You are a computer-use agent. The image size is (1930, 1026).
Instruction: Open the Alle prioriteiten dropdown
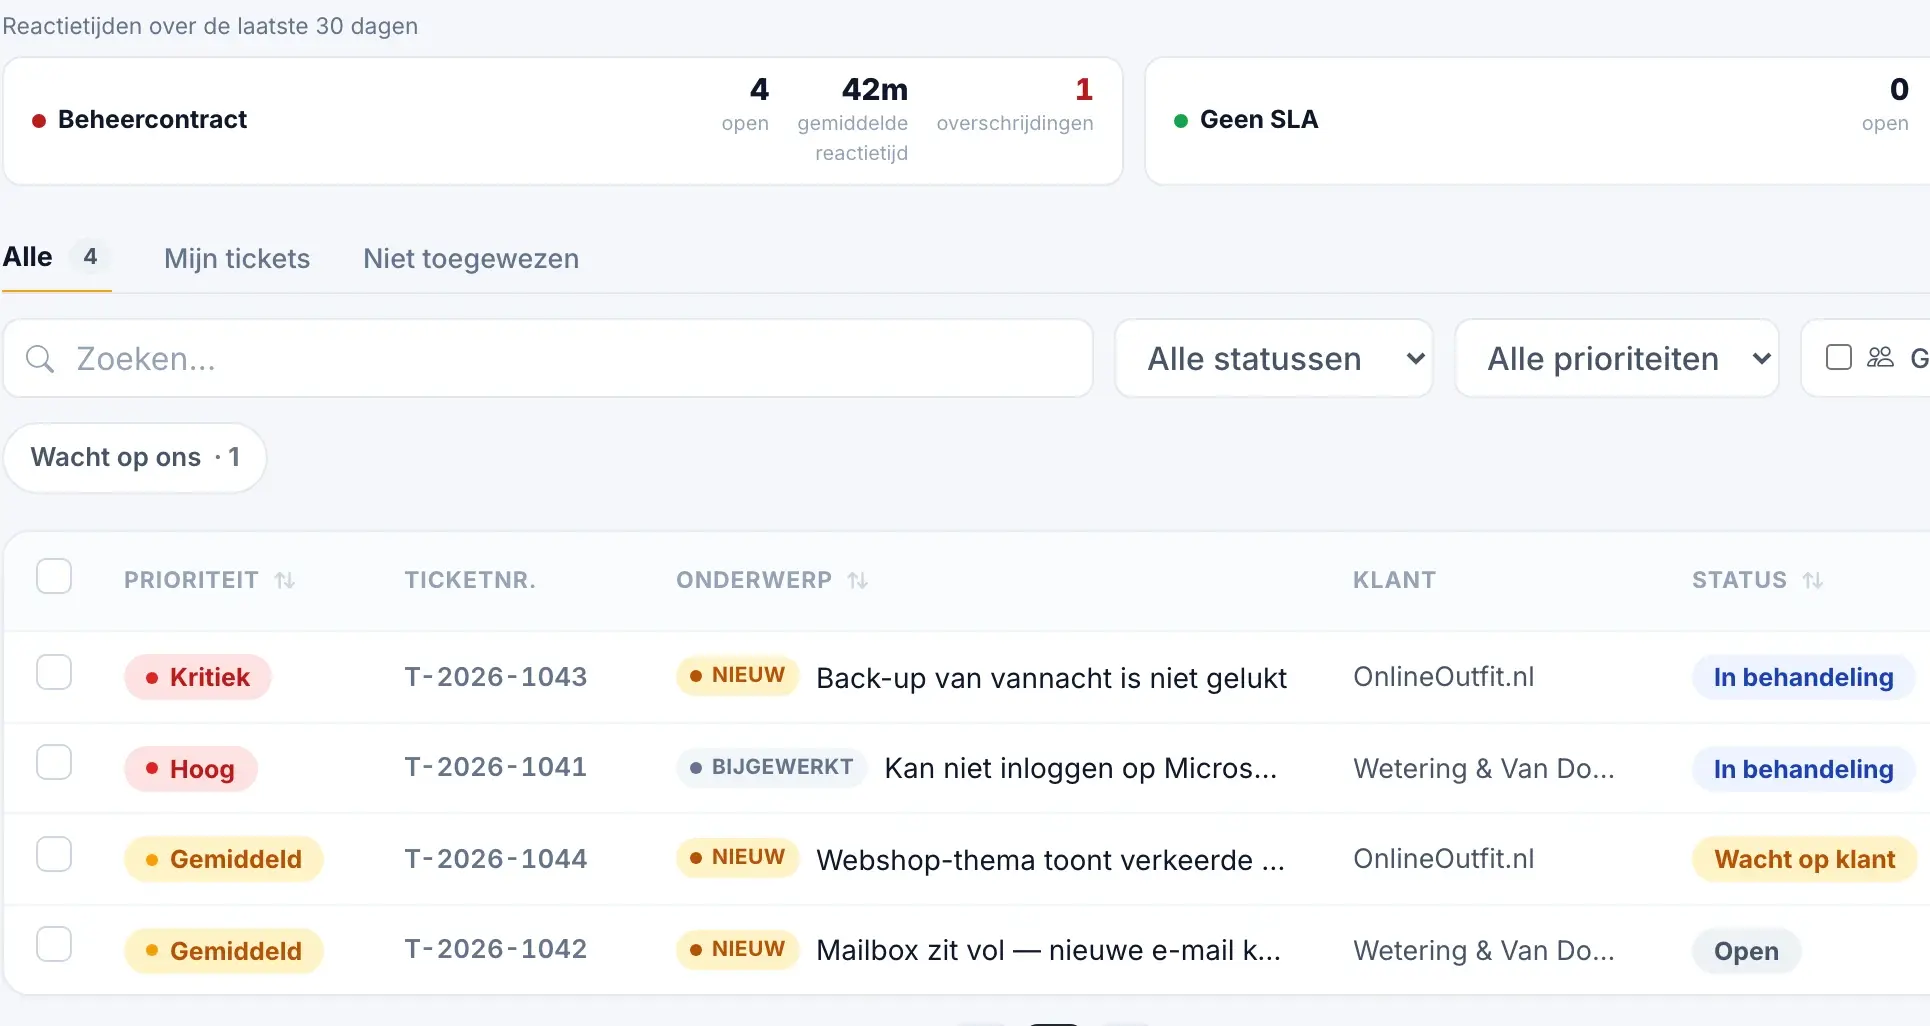tap(1617, 359)
